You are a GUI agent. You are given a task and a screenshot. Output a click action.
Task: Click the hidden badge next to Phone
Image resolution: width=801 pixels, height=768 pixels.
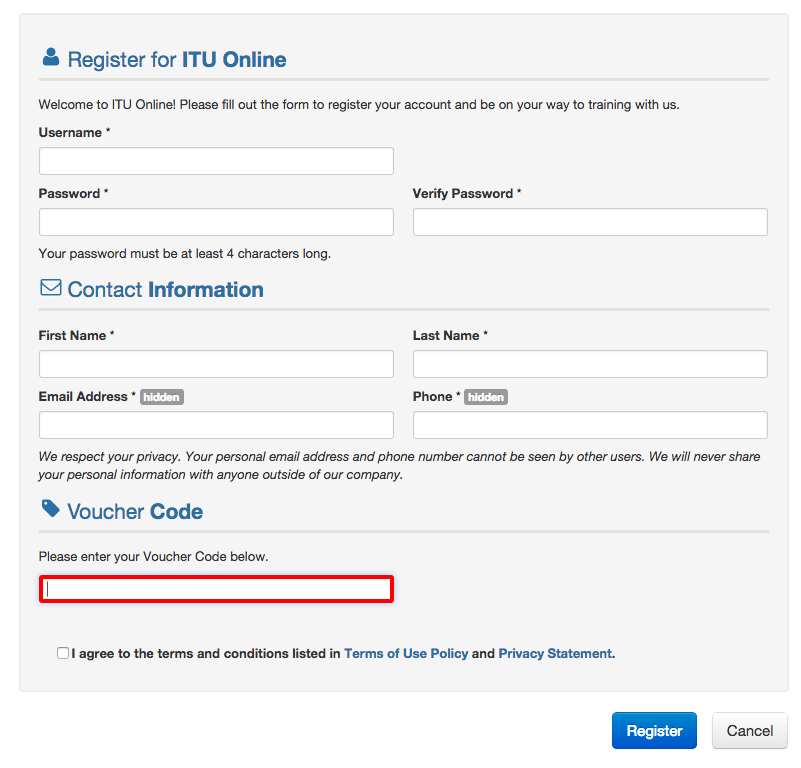tap(485, 397)
